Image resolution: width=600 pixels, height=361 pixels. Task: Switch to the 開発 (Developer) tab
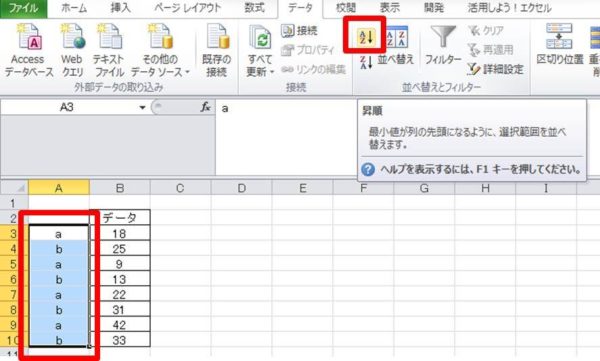tap(434, 8)
